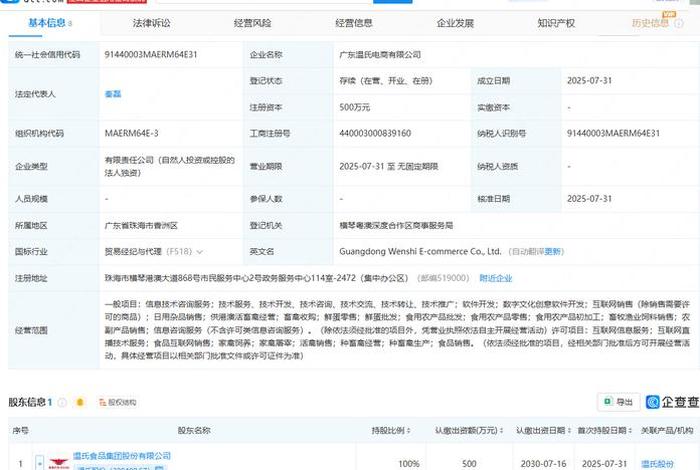
Task: Click the 100% shareholding ratio cell
Action: pyautogui.click(x=408, y=464)
